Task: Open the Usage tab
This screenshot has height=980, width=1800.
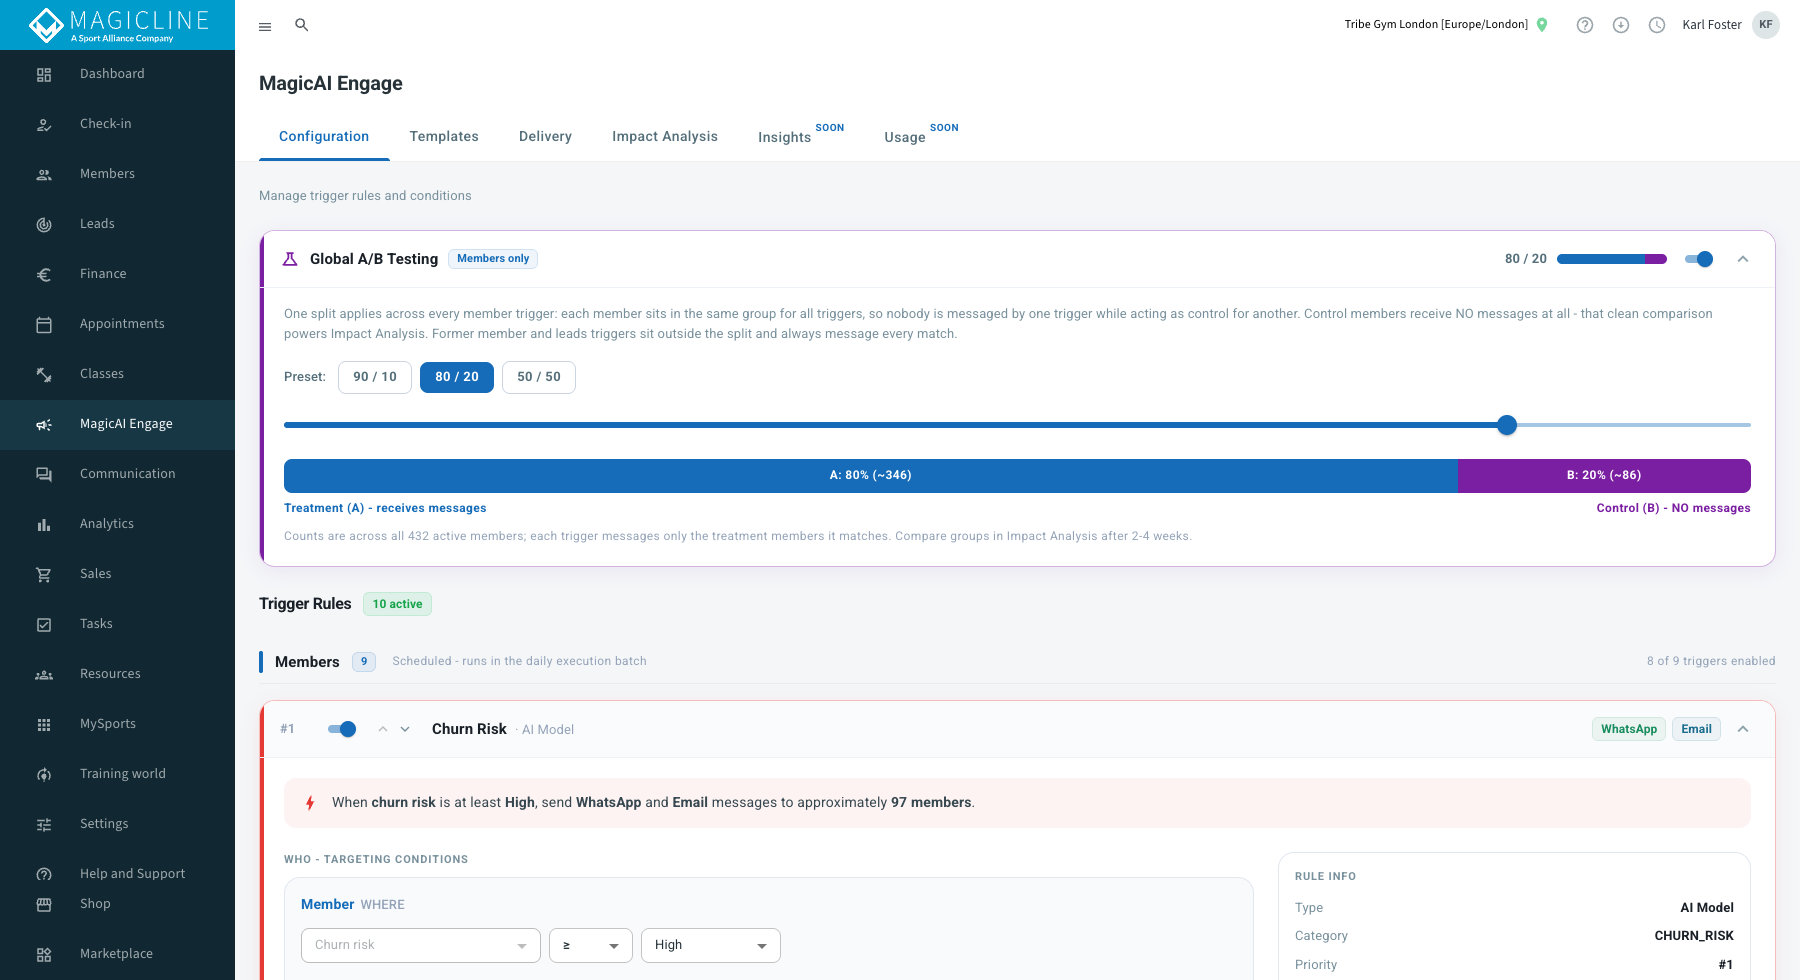Action: 921,135
